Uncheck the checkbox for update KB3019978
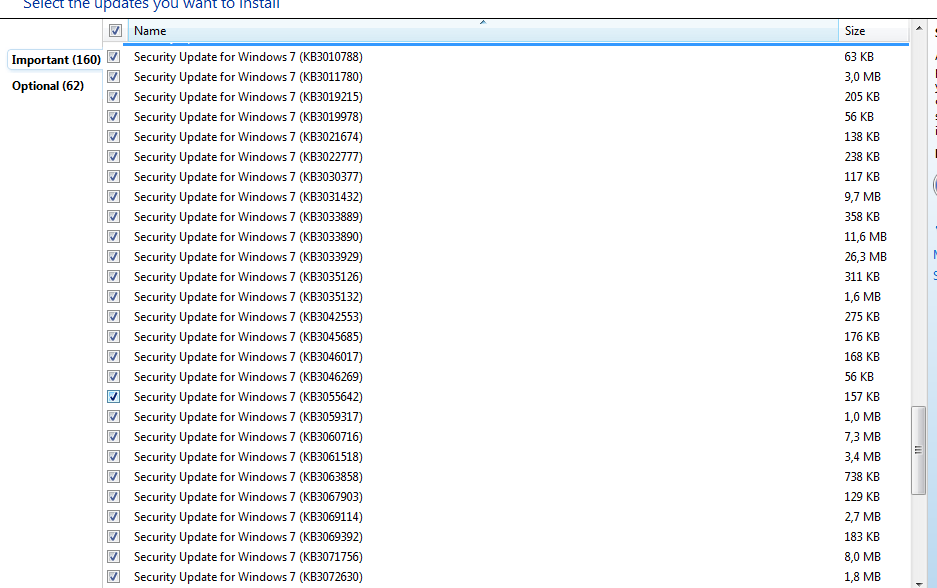Screen dimensions: 937x588 coord(114,117)
